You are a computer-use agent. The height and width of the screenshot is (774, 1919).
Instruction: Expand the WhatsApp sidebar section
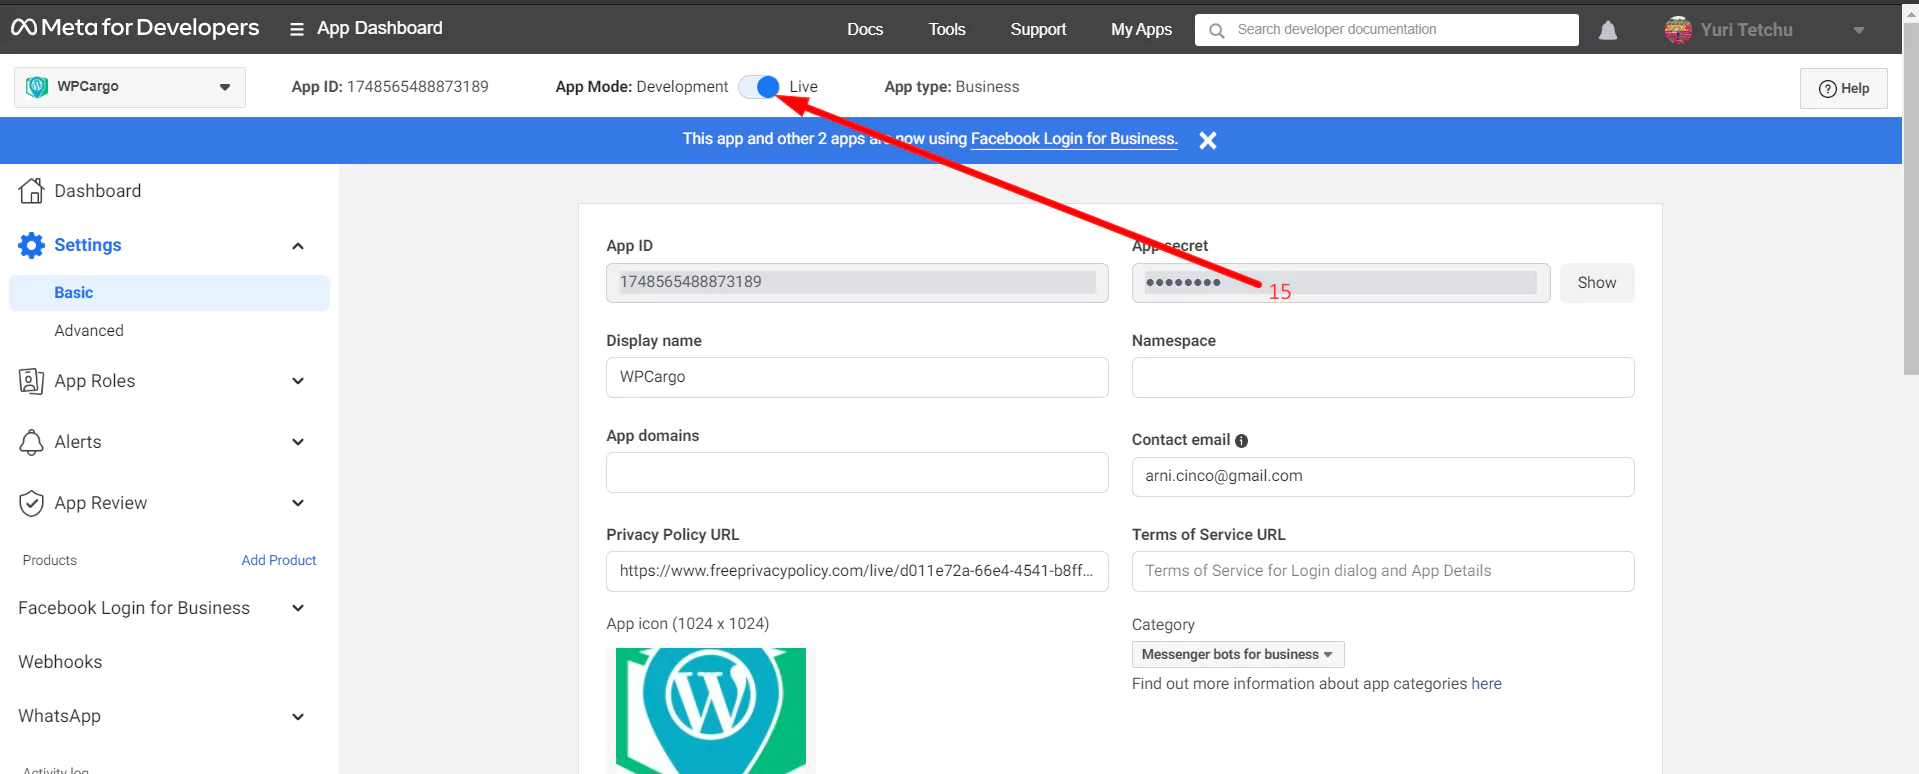point(297,716)
